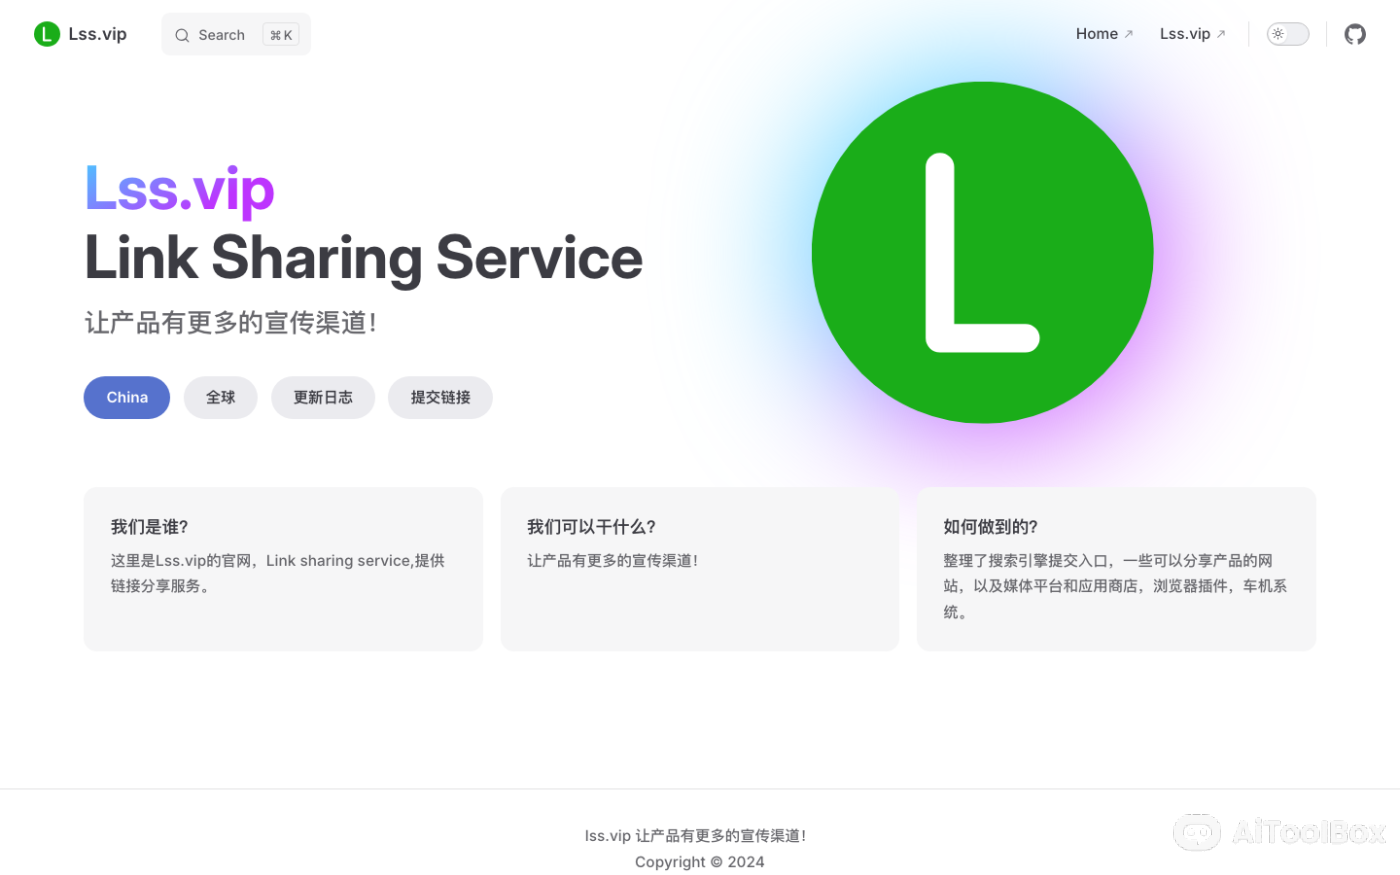Switch to the 更新日志 option

point(323,397)
